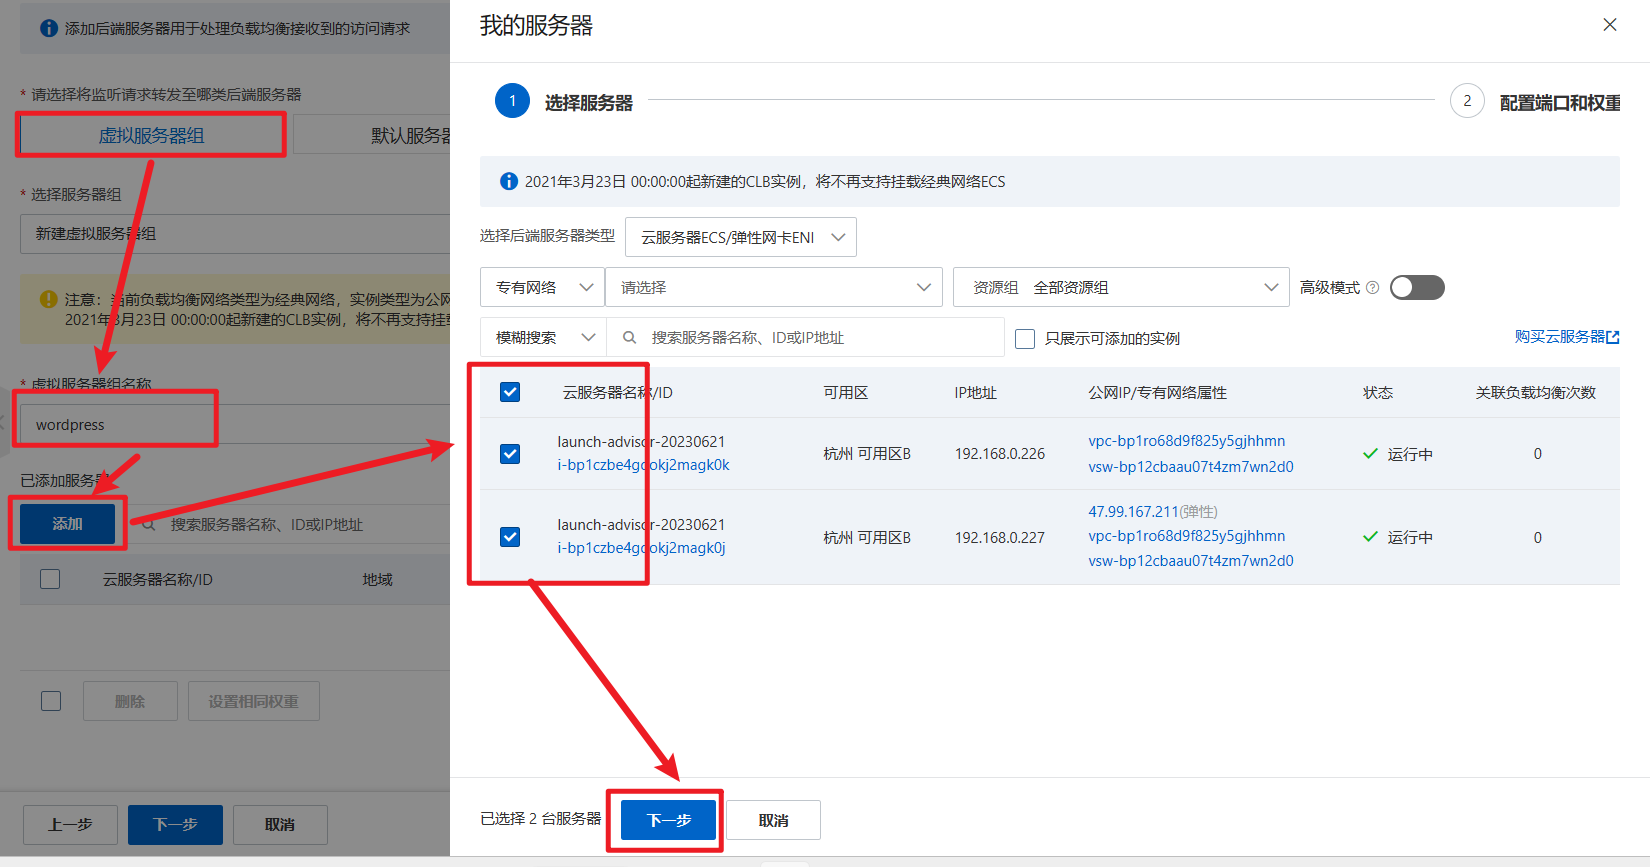
Task: Click the 删除 button
Action: (x=130, y=701)
